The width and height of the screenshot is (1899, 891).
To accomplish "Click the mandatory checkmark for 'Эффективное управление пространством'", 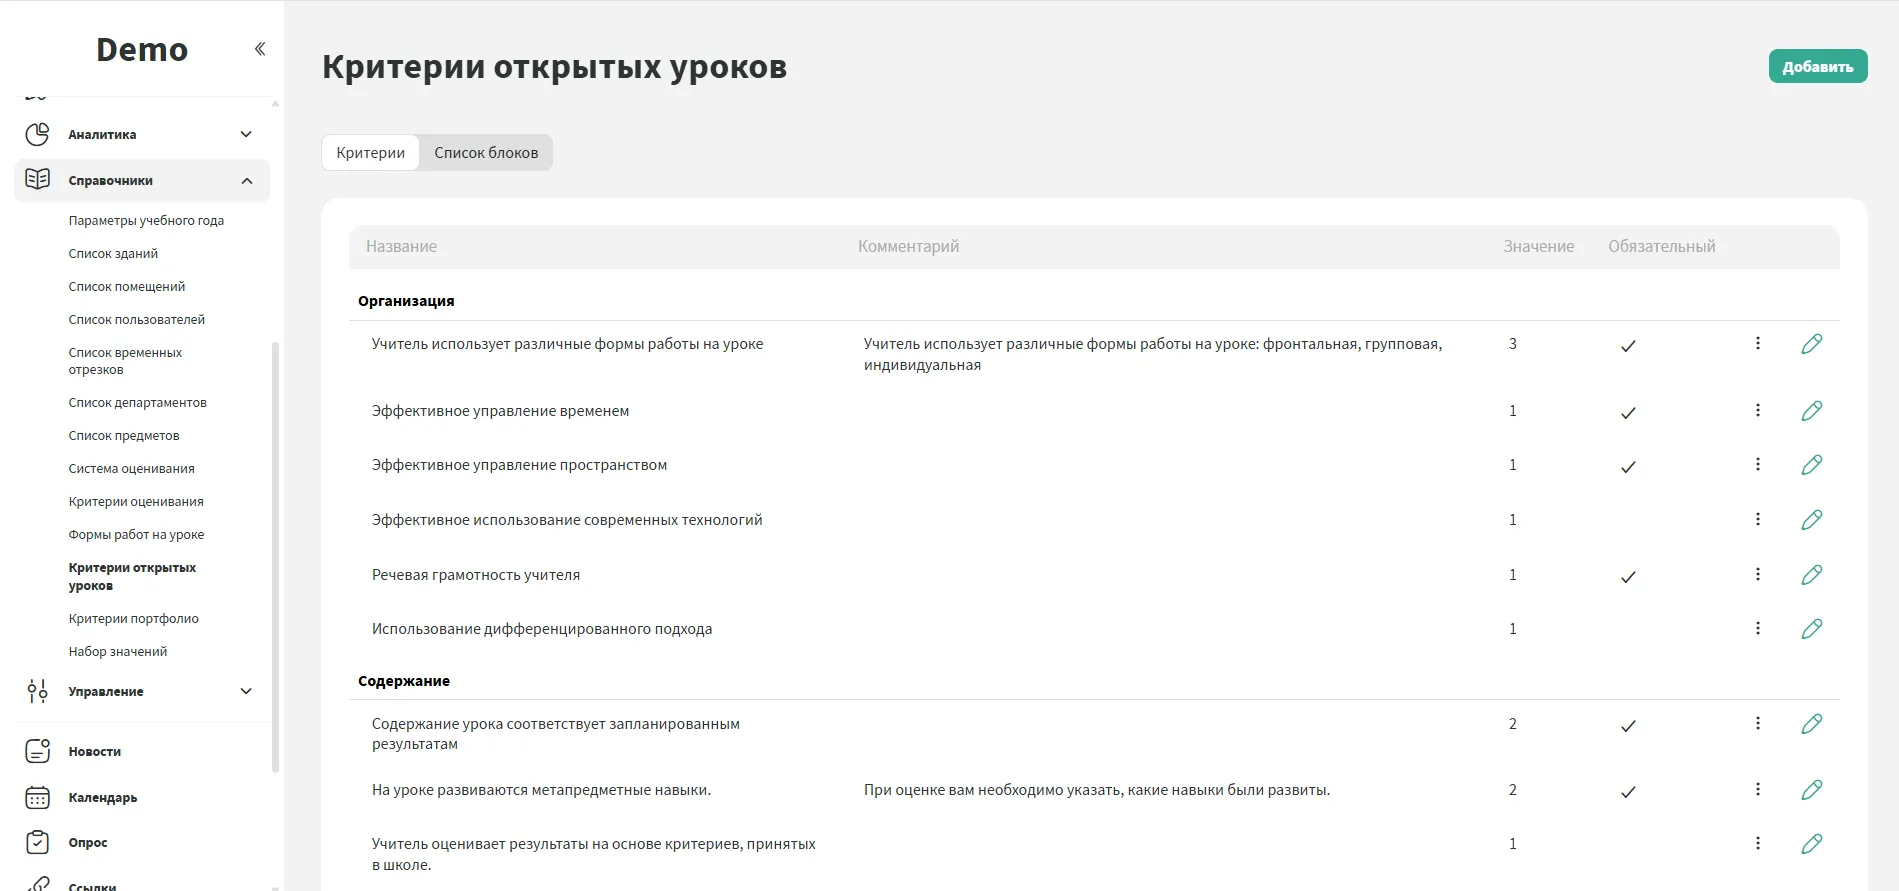I will pyautogui.click(x=1628, y=467).
